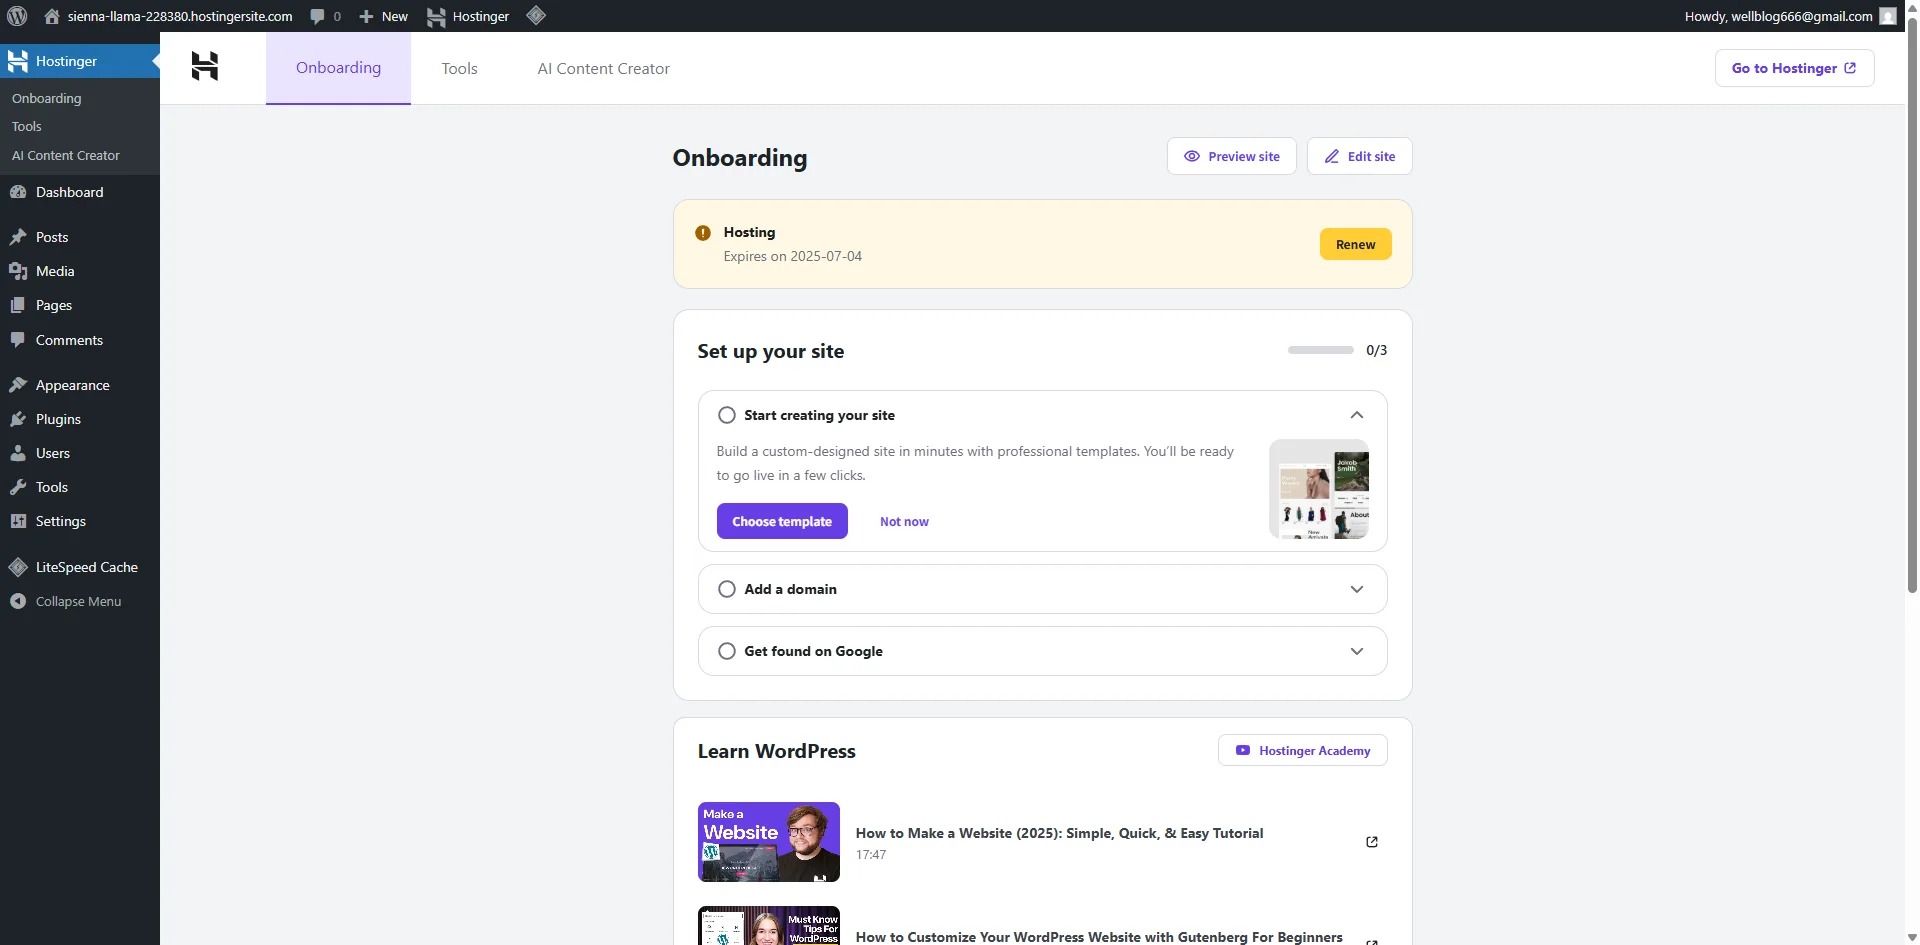Click the Collapse Menu arrow icon

click(18, 601)
